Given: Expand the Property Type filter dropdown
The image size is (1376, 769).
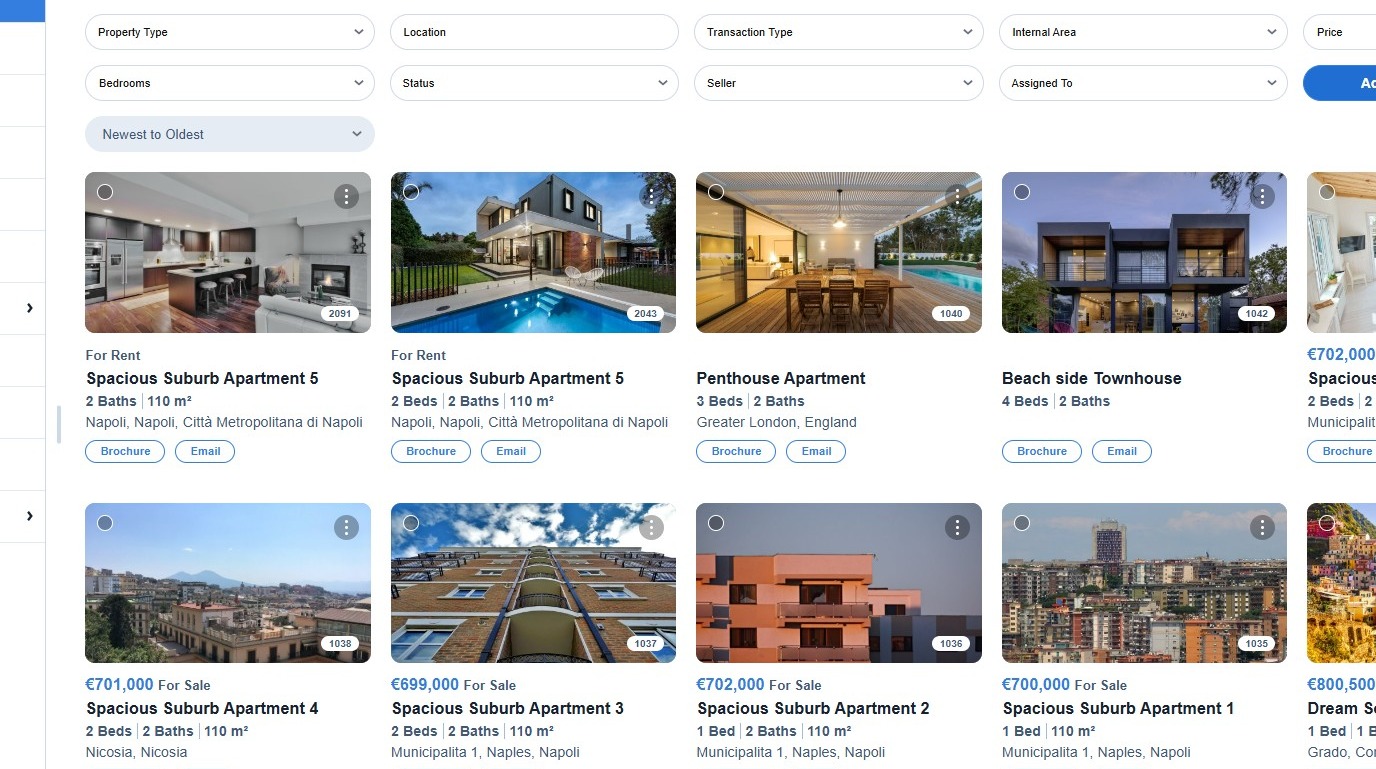Looking at the screenshot, I should tap(230, 32).
